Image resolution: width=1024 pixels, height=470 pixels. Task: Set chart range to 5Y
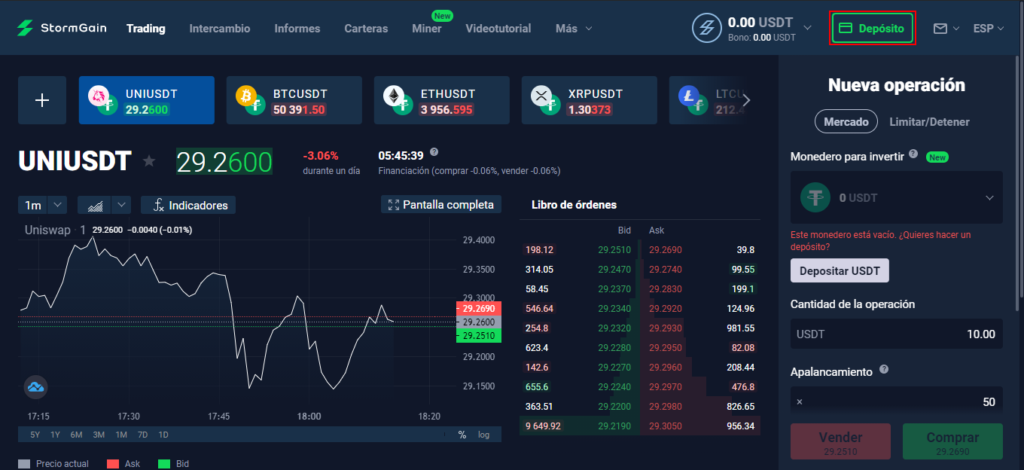(35, 435)
